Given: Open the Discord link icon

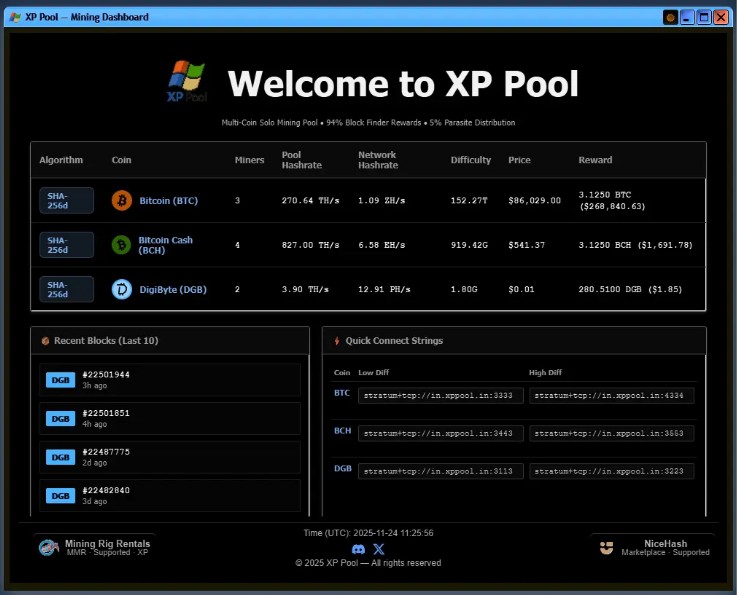Looking at the screenshot, I should pos(358,549).
